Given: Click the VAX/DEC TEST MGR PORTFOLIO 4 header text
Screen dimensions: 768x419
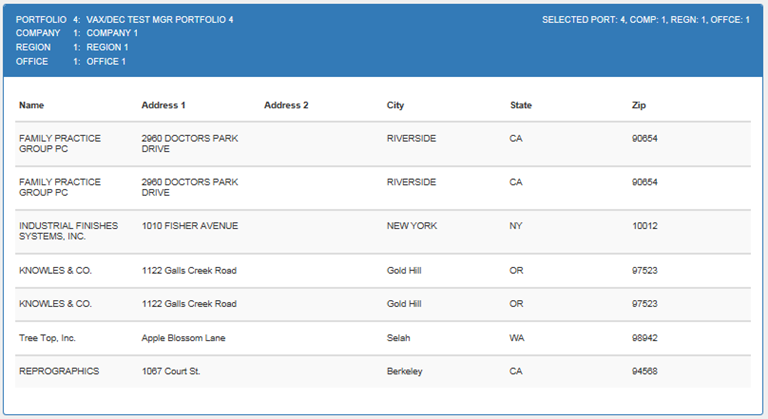Looking at the screenshot, I should tap(160, 20).
